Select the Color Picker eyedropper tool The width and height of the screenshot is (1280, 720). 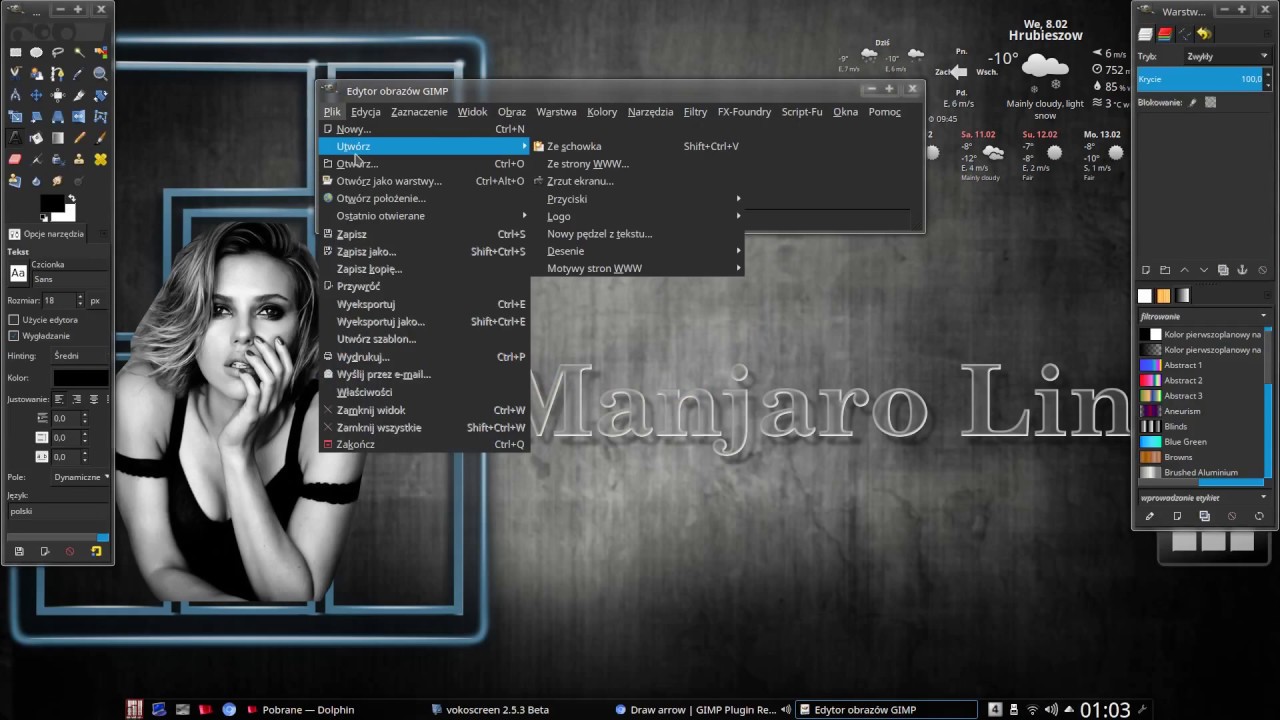click(79, 73)
